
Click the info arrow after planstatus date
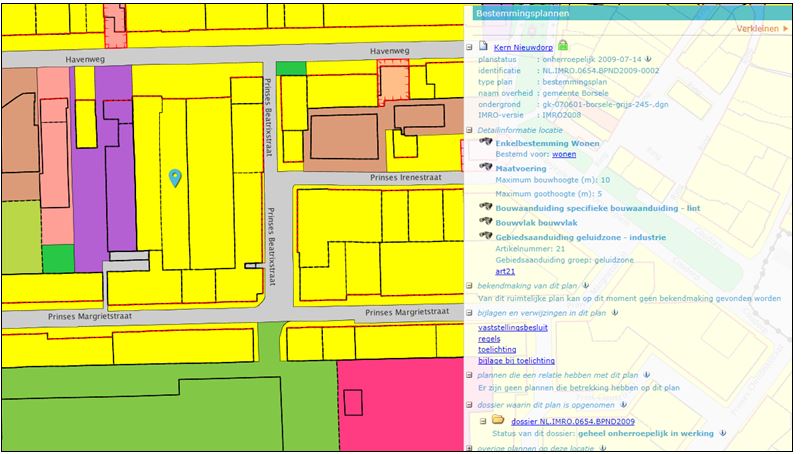[x=647, y=60]
